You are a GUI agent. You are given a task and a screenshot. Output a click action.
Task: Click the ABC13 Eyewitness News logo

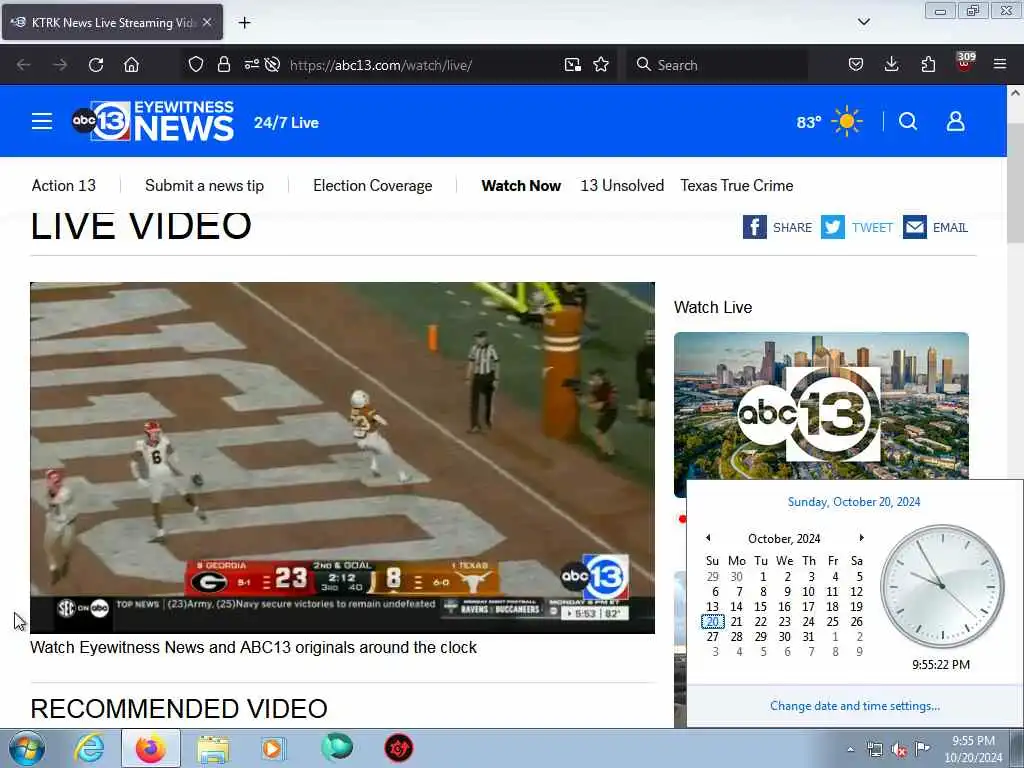tap(153, 121)
